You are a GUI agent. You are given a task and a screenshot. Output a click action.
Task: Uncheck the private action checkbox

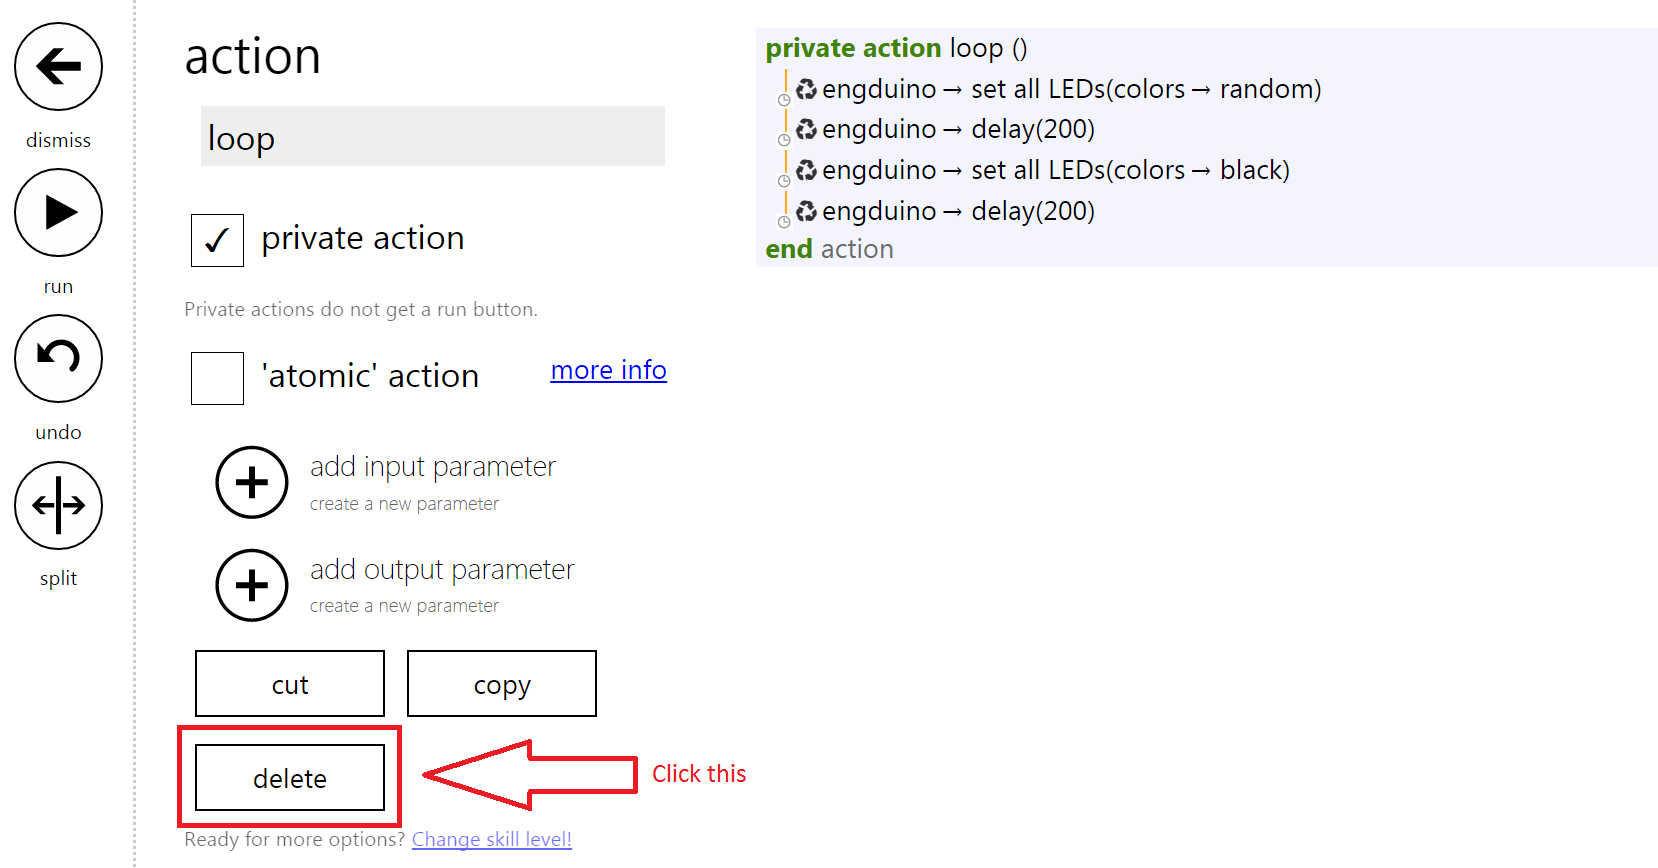[x=217, y=240]
